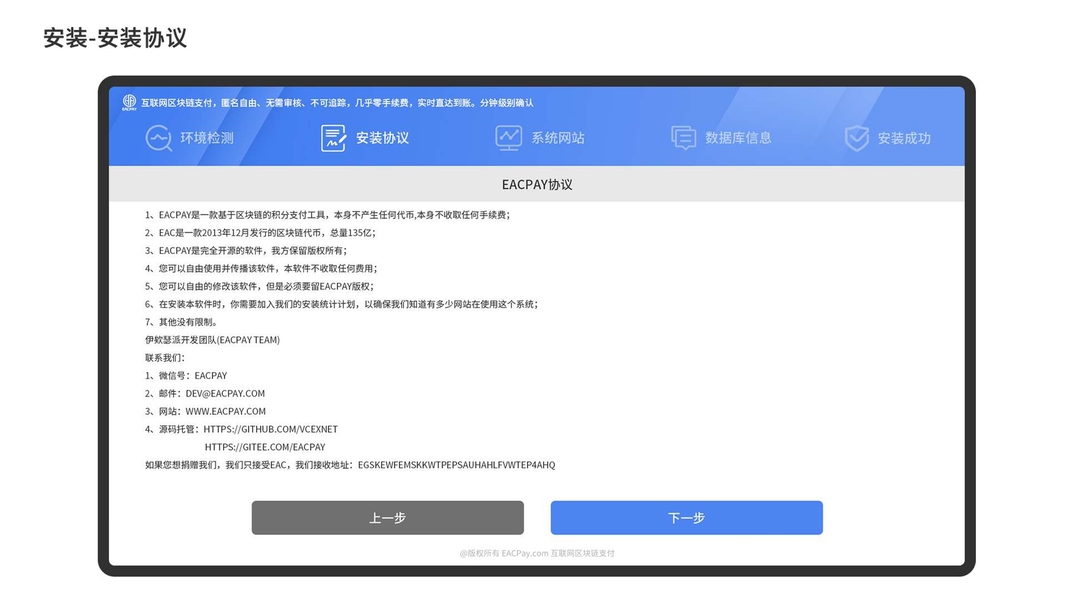Open the HTTPS://GITHUB.COM/VCEXNET link
The width and height of the screenshot is (1067, 600).
(x=271, y=429)
